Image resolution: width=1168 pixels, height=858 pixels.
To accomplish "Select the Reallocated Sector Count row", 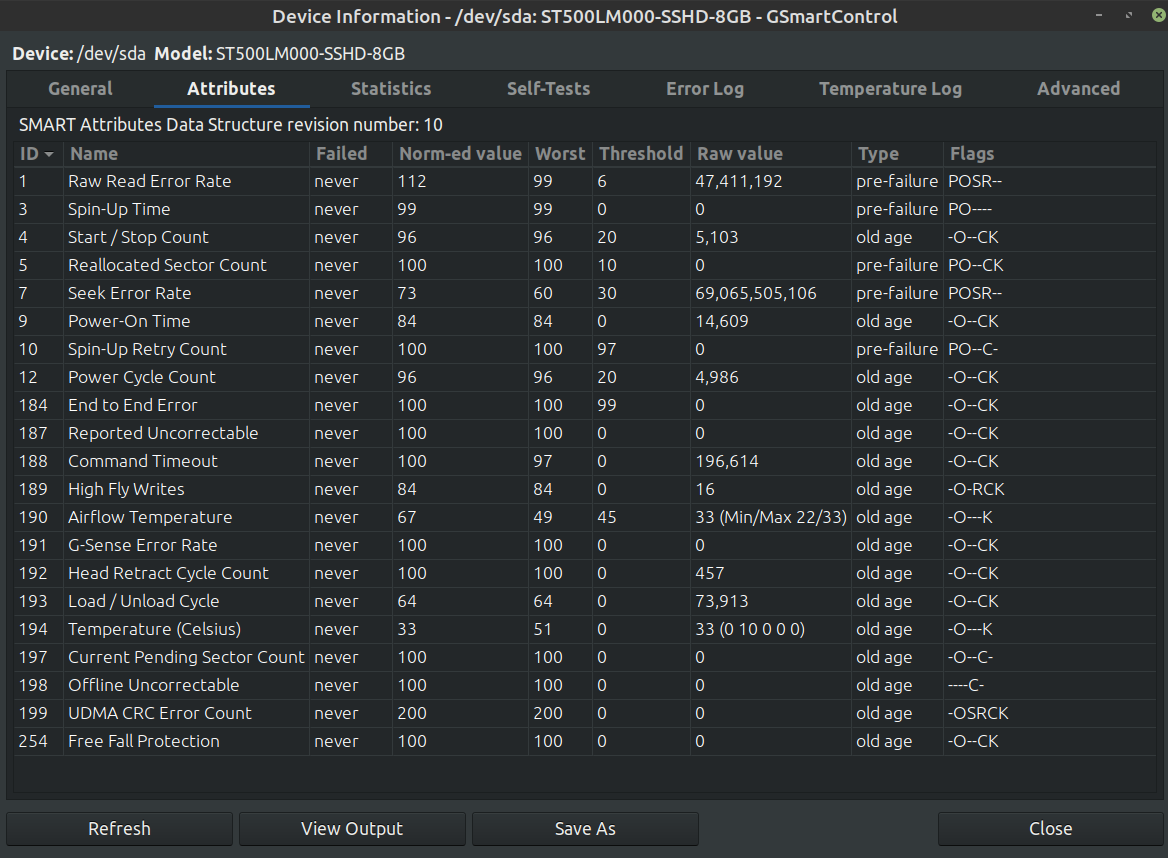I will tap(585, 265).
